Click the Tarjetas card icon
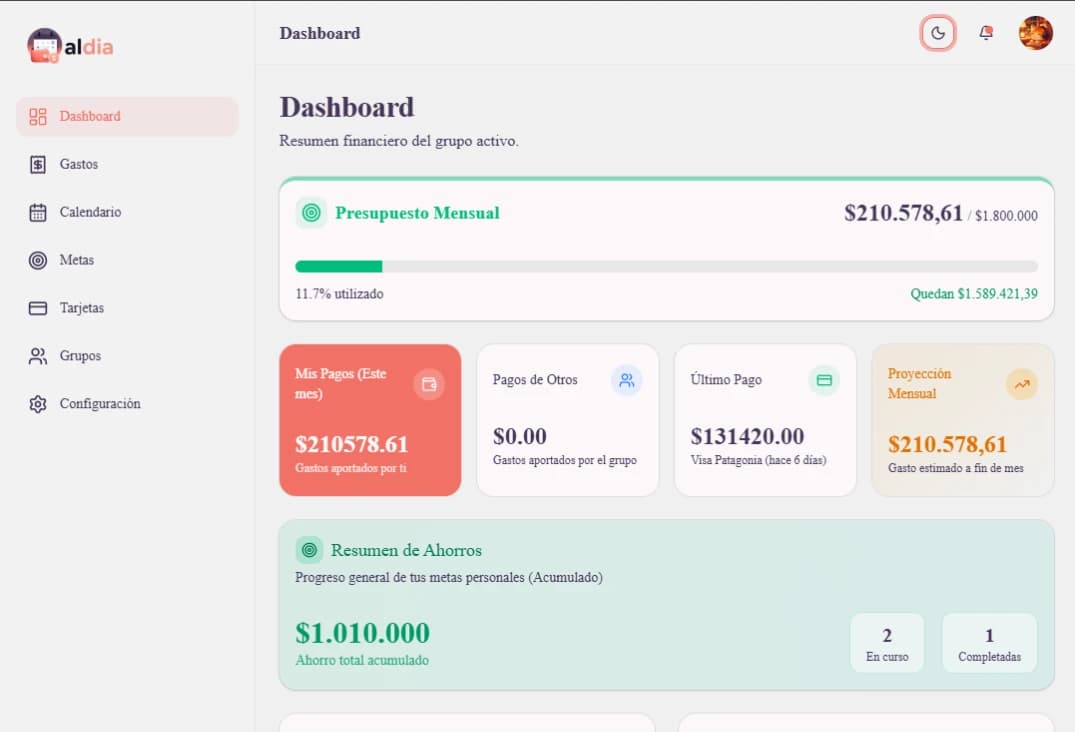 (x=38, y=308)
